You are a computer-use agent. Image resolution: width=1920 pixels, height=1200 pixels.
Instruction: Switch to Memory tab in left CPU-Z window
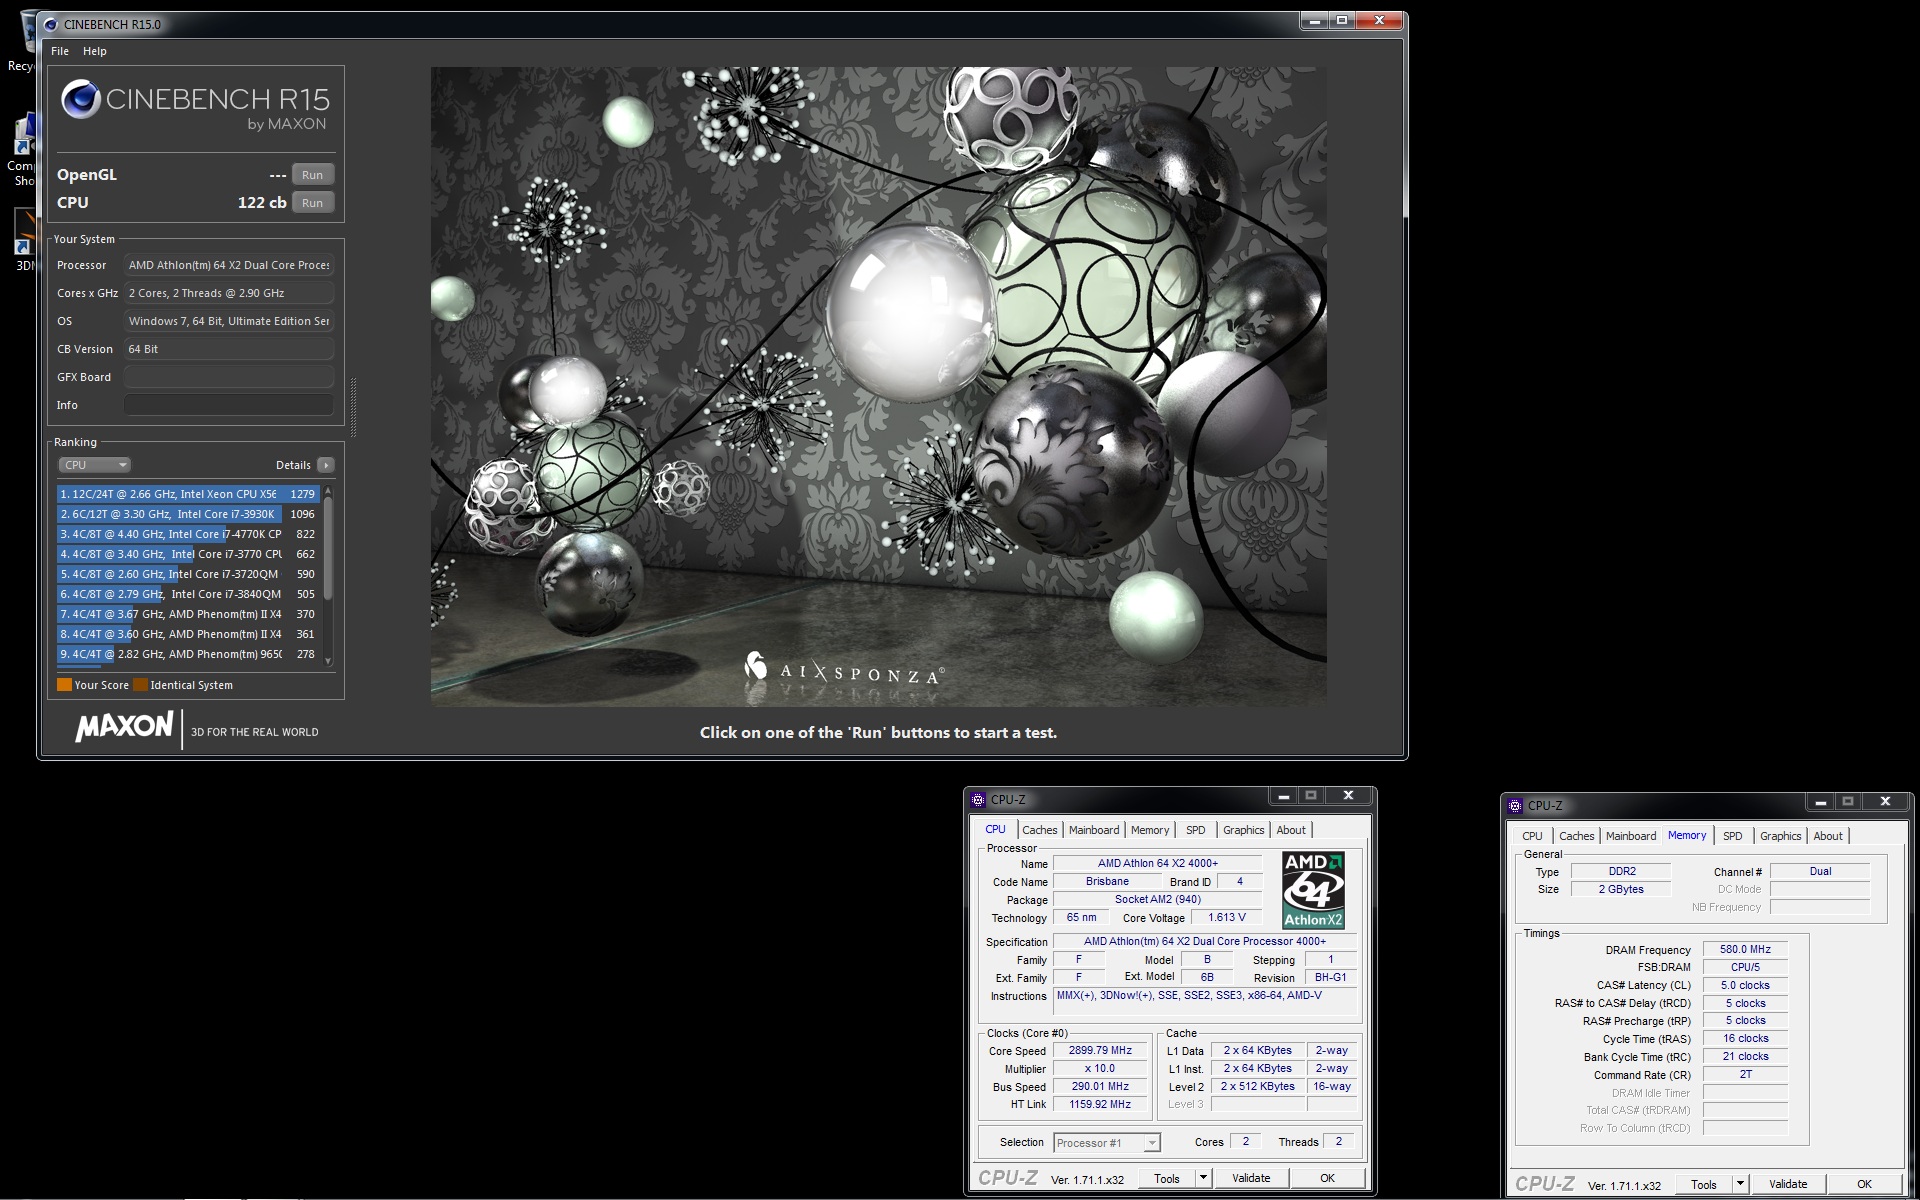coord(1149,830)
